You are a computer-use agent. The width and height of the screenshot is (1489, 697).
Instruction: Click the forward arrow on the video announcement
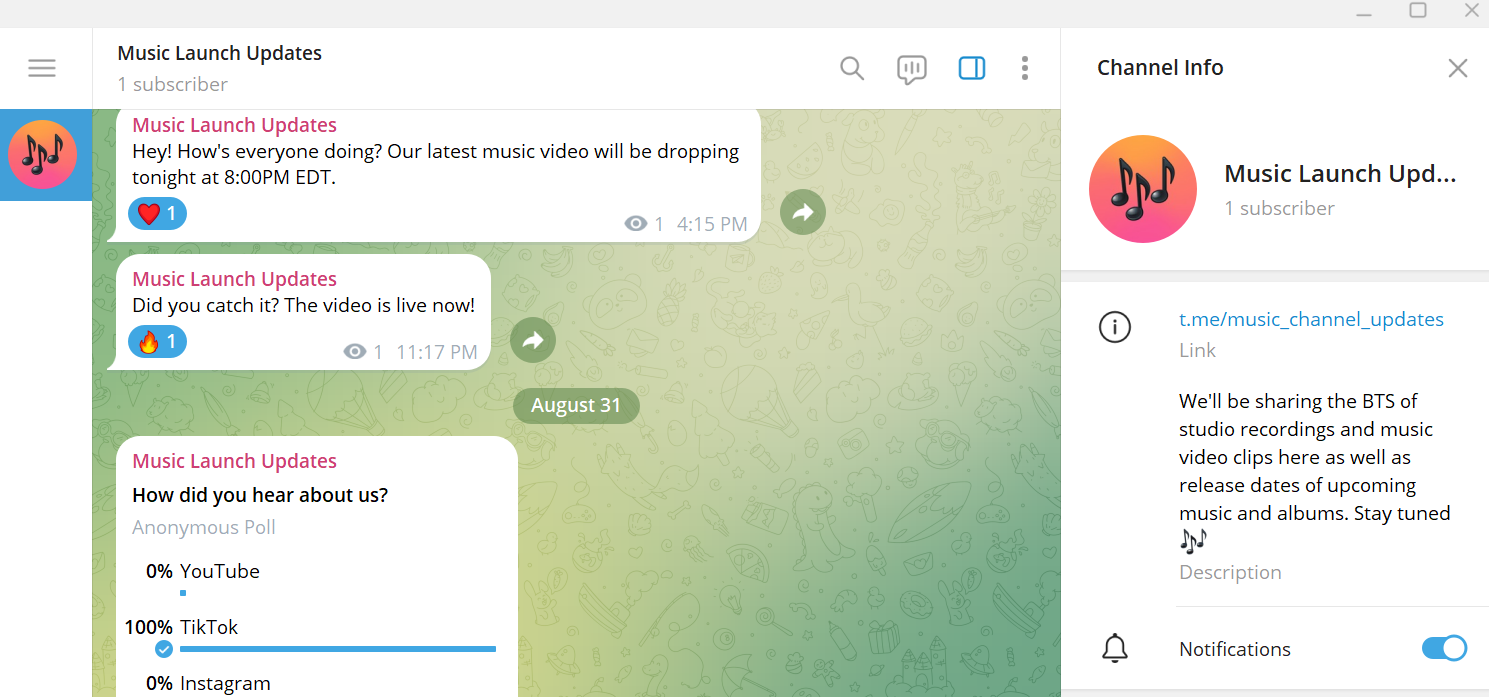point(532,340)
